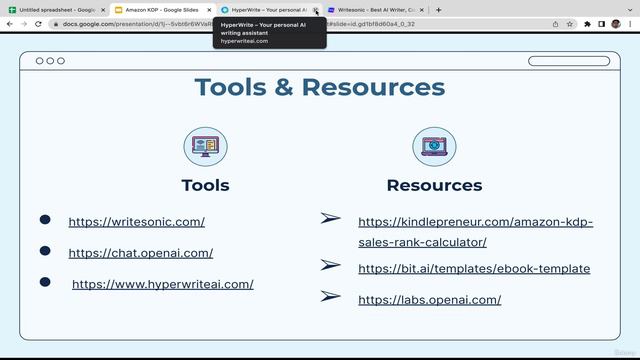Bookmark this page with the star icon
The width and height of the screenshot is (640, 360).
click(569, 24)
